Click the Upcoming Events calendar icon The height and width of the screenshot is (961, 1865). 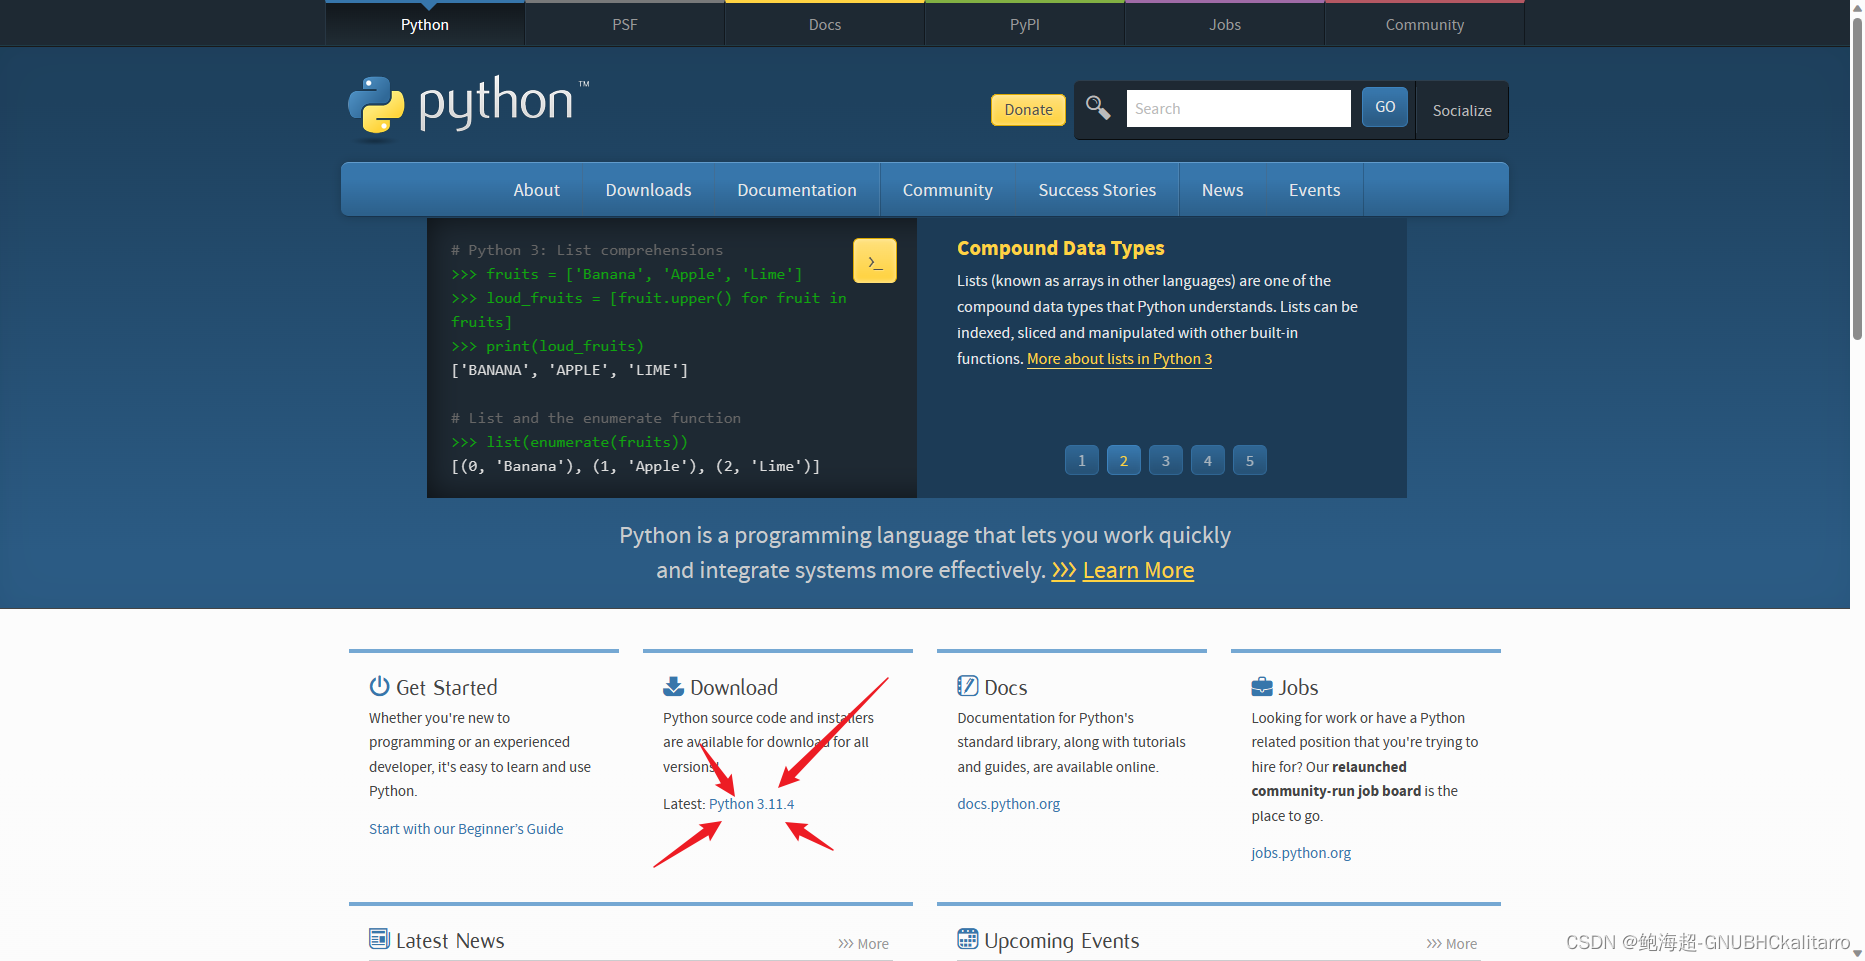tap(967, 939)
